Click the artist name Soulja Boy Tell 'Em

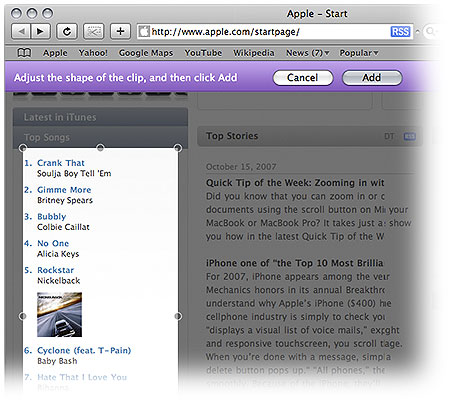(x=74, y=173)
